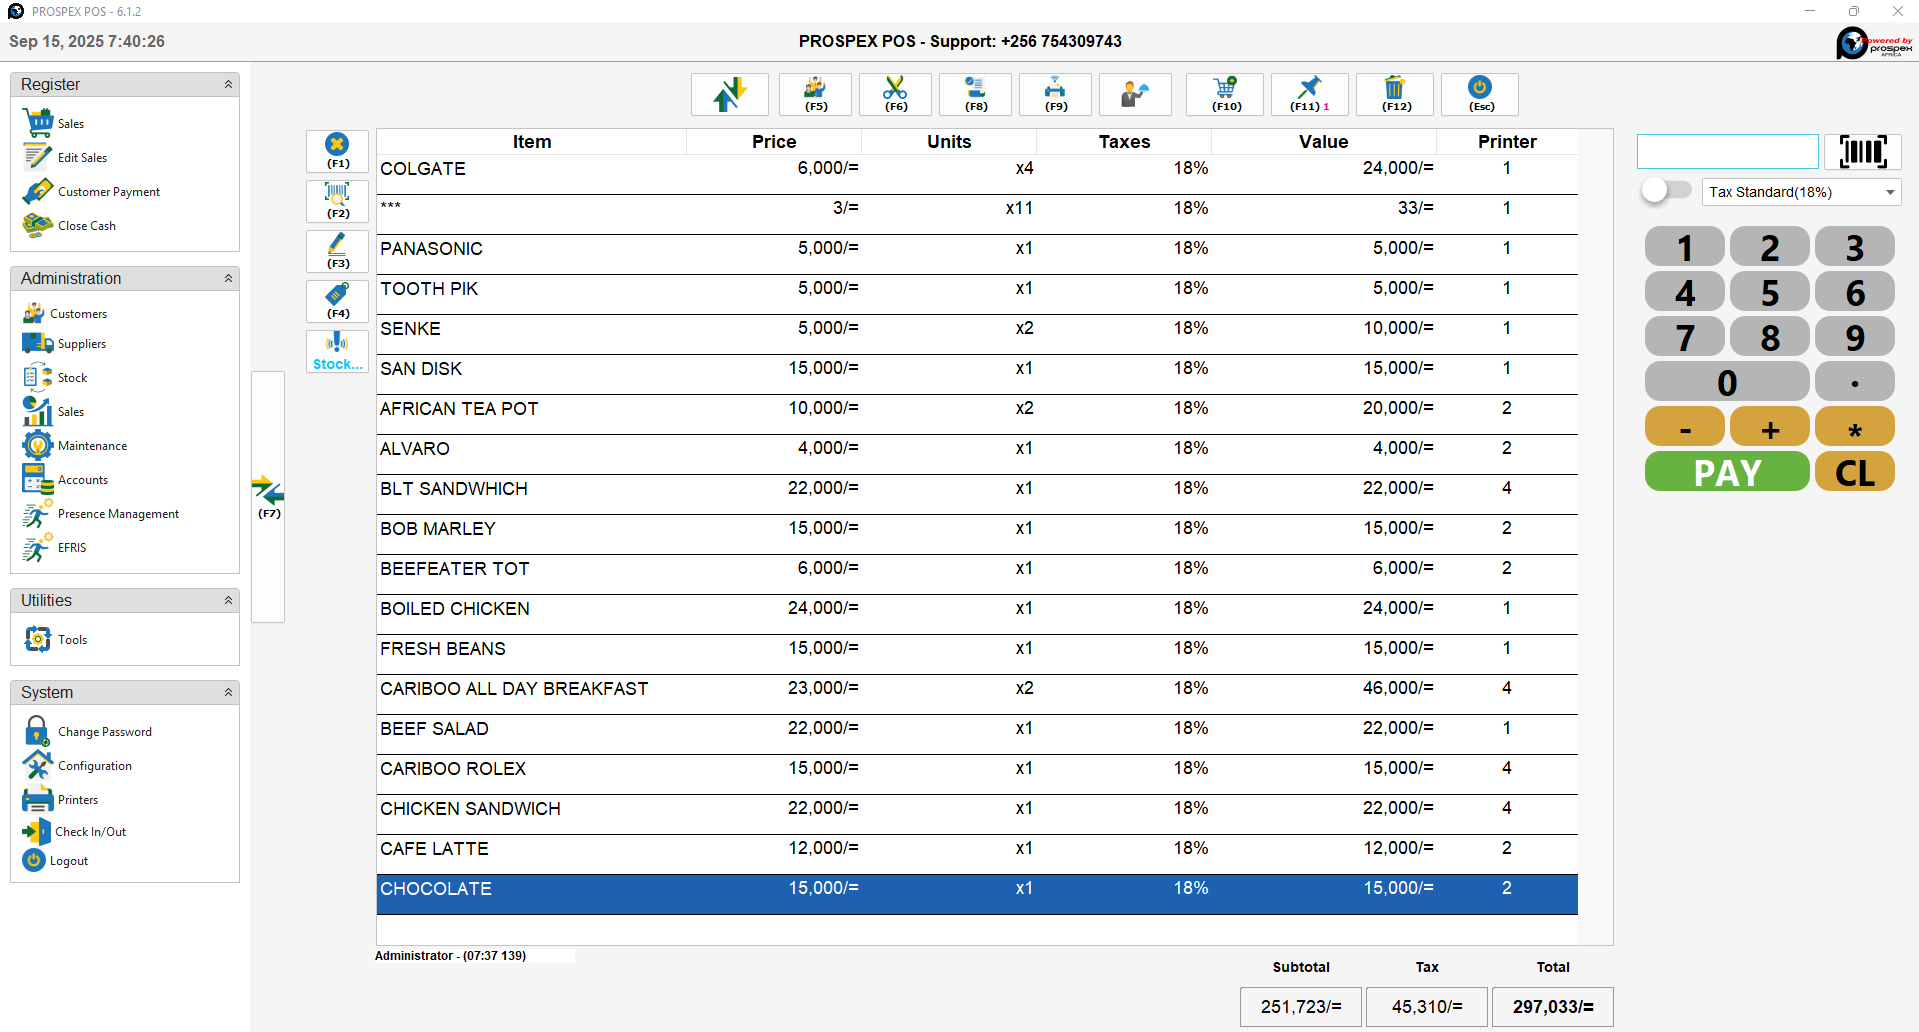Print the receipt with the F9 printer icon
This screenshot has width=1919, height=1032.
(x=1055, y=94)
